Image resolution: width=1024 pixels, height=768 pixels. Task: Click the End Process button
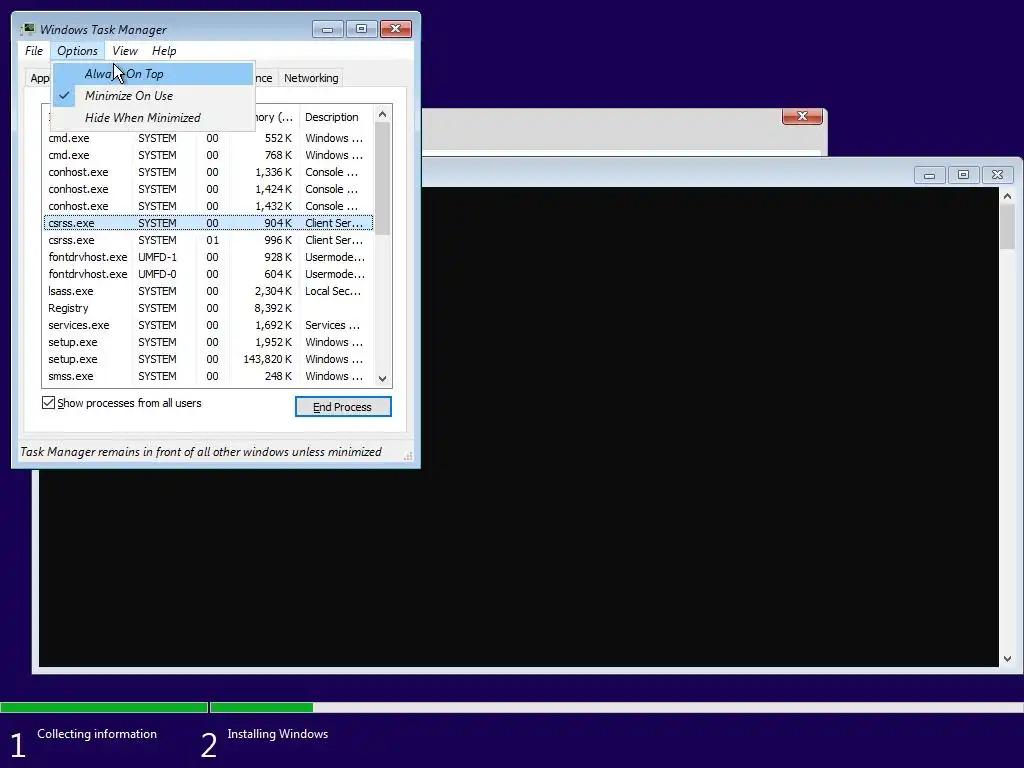pos(343,407)
